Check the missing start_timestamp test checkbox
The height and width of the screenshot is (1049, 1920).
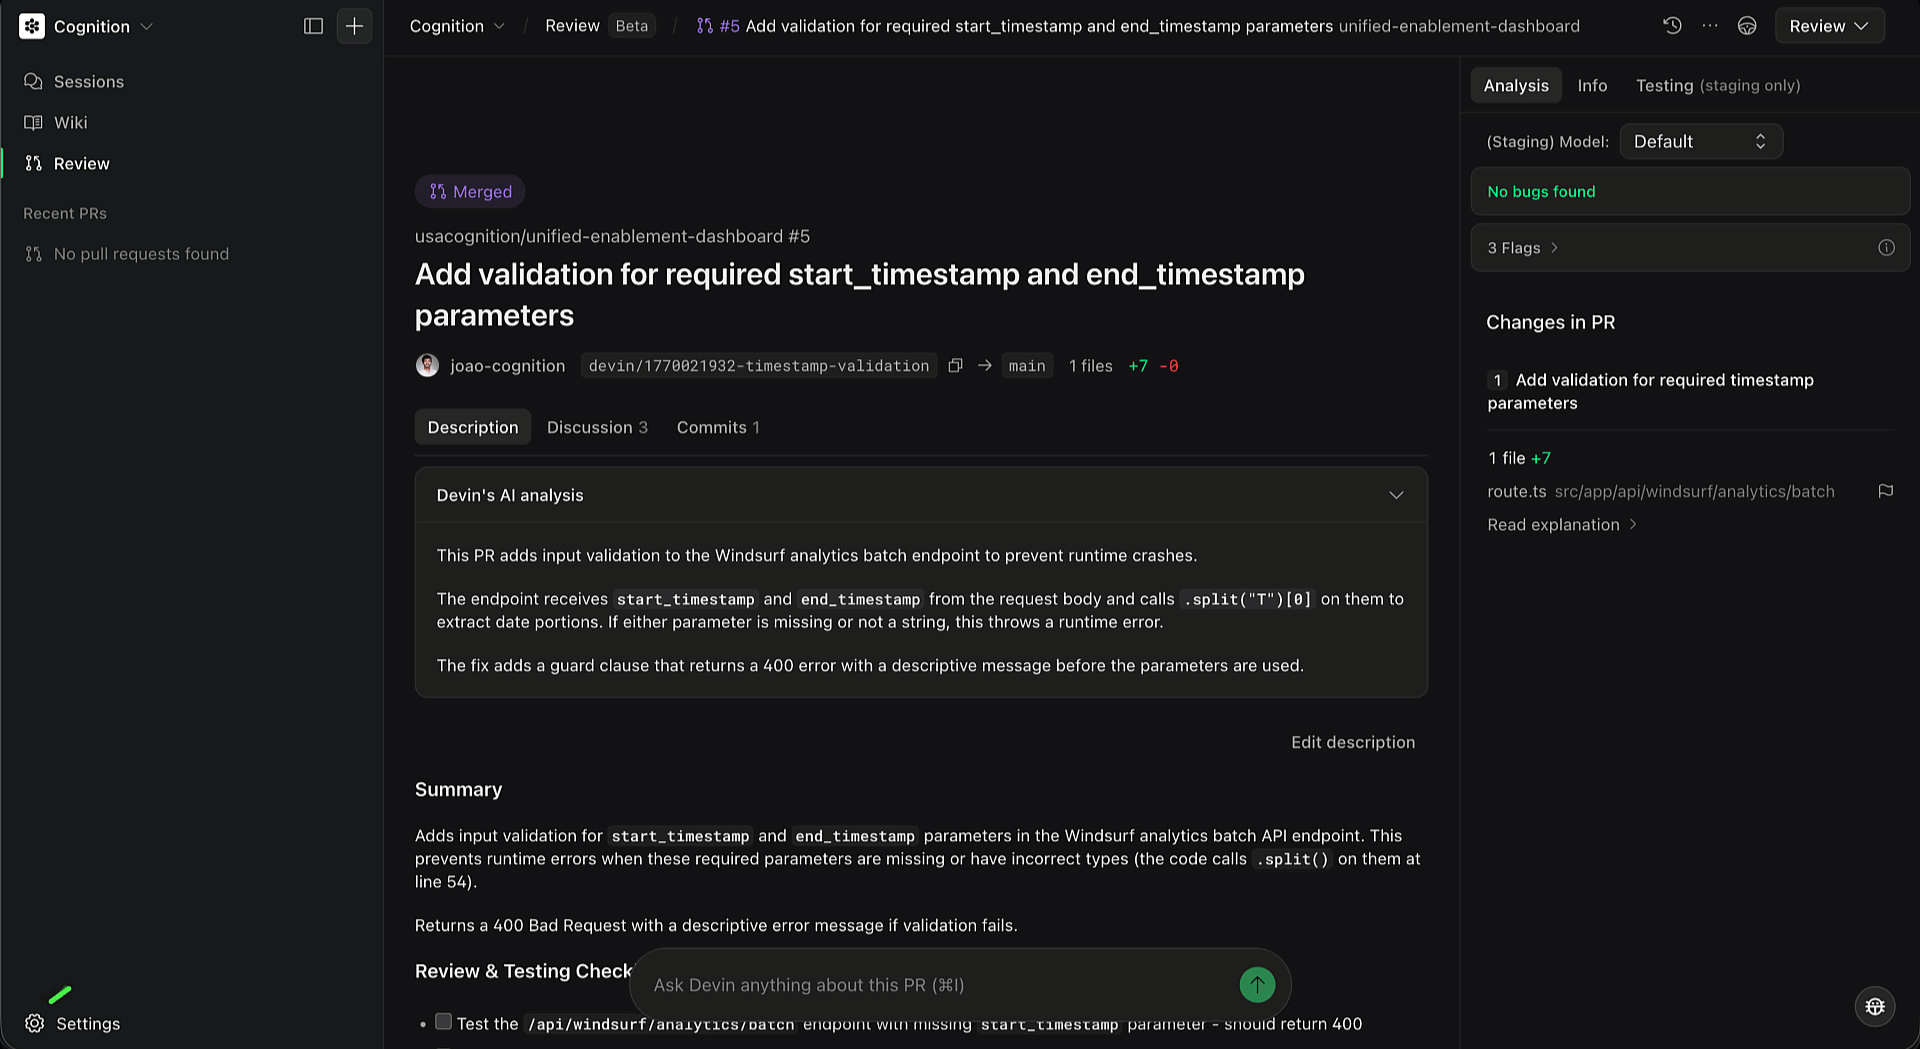(444, 1022)
